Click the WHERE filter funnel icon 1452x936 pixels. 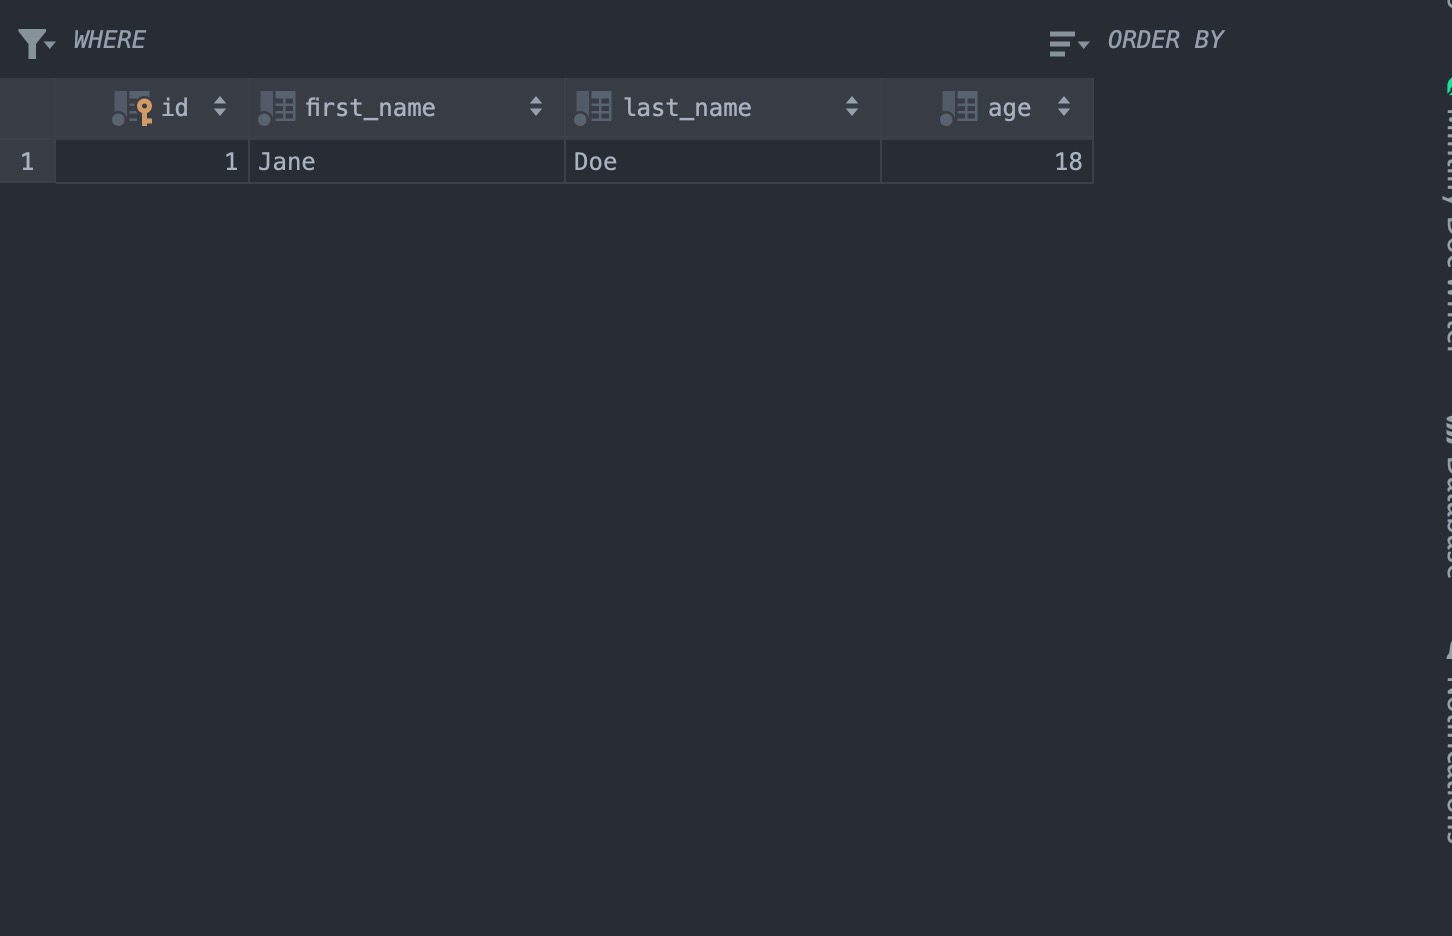click(33, 43)
